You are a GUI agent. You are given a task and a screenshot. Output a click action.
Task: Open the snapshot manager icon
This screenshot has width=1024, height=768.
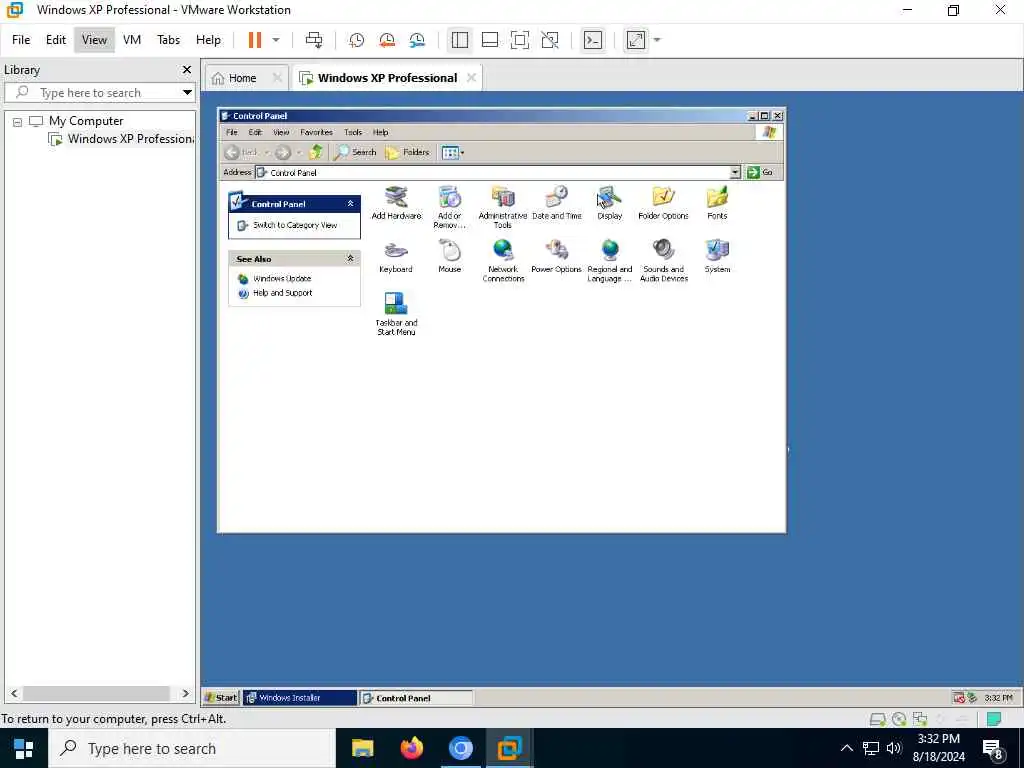tap(417, 40)
